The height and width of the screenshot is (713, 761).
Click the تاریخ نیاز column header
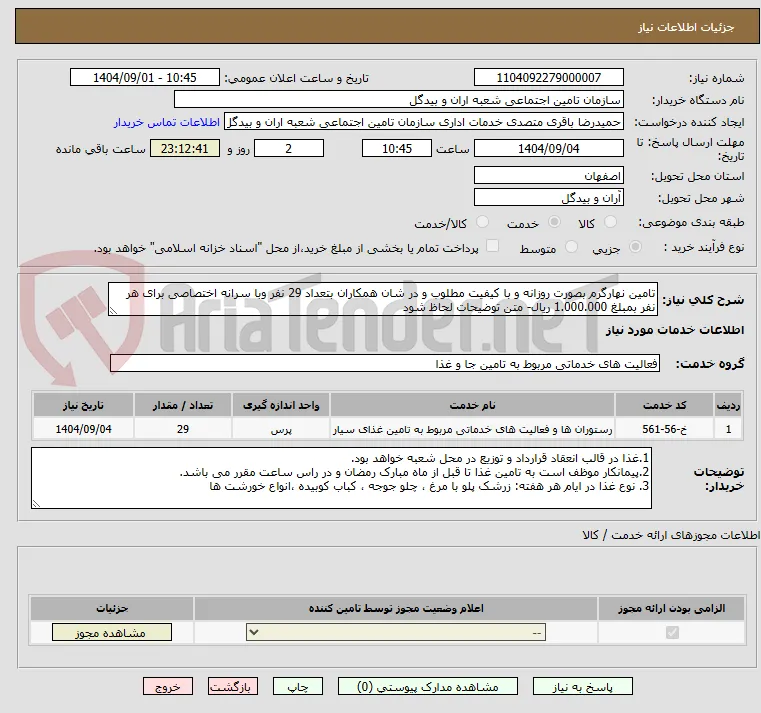[x=83, y=405]
